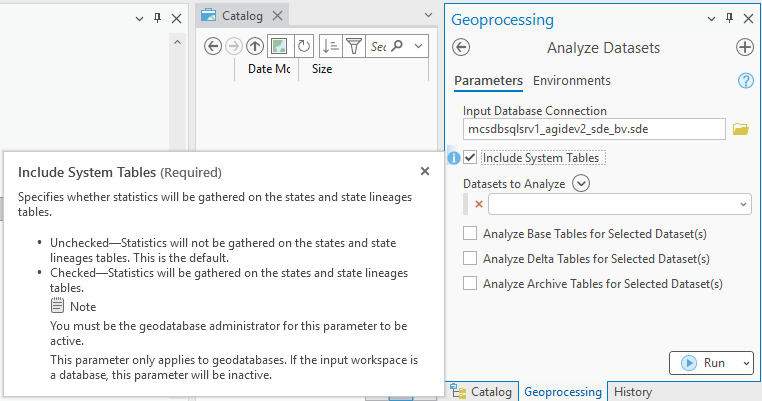Click the Catalog up-one-level arrow
Viewport: 762px width, 401px height.
tap(255, 46)
